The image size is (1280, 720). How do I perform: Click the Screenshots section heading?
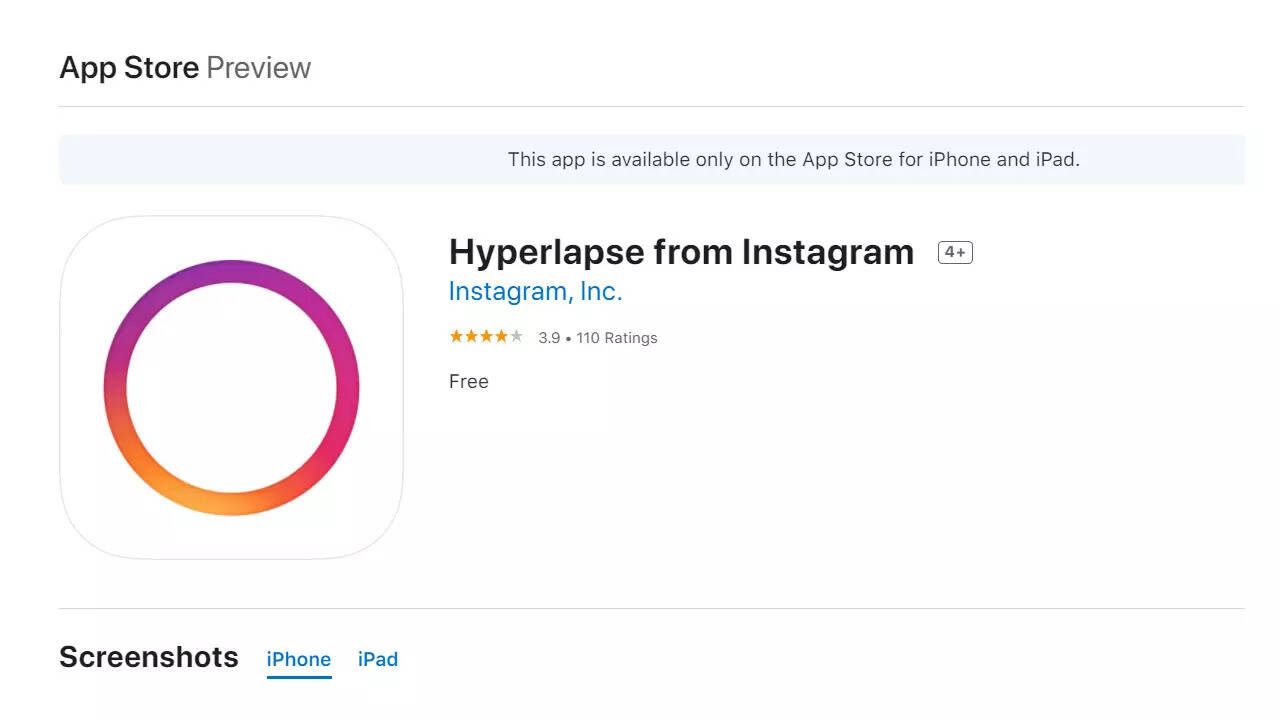[x=148, y=657]
